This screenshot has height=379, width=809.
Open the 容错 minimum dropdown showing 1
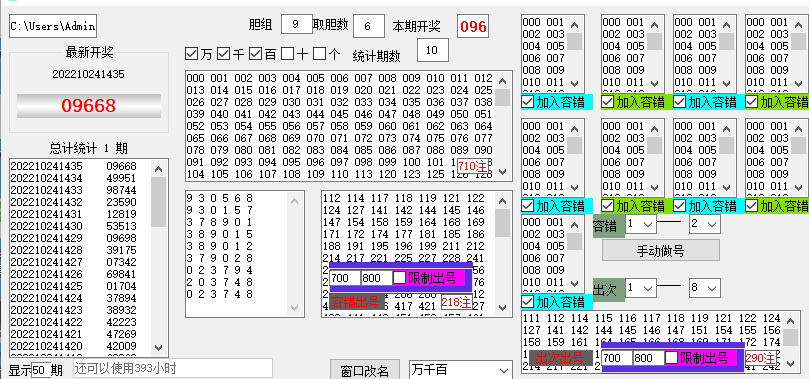click(641, 224)
